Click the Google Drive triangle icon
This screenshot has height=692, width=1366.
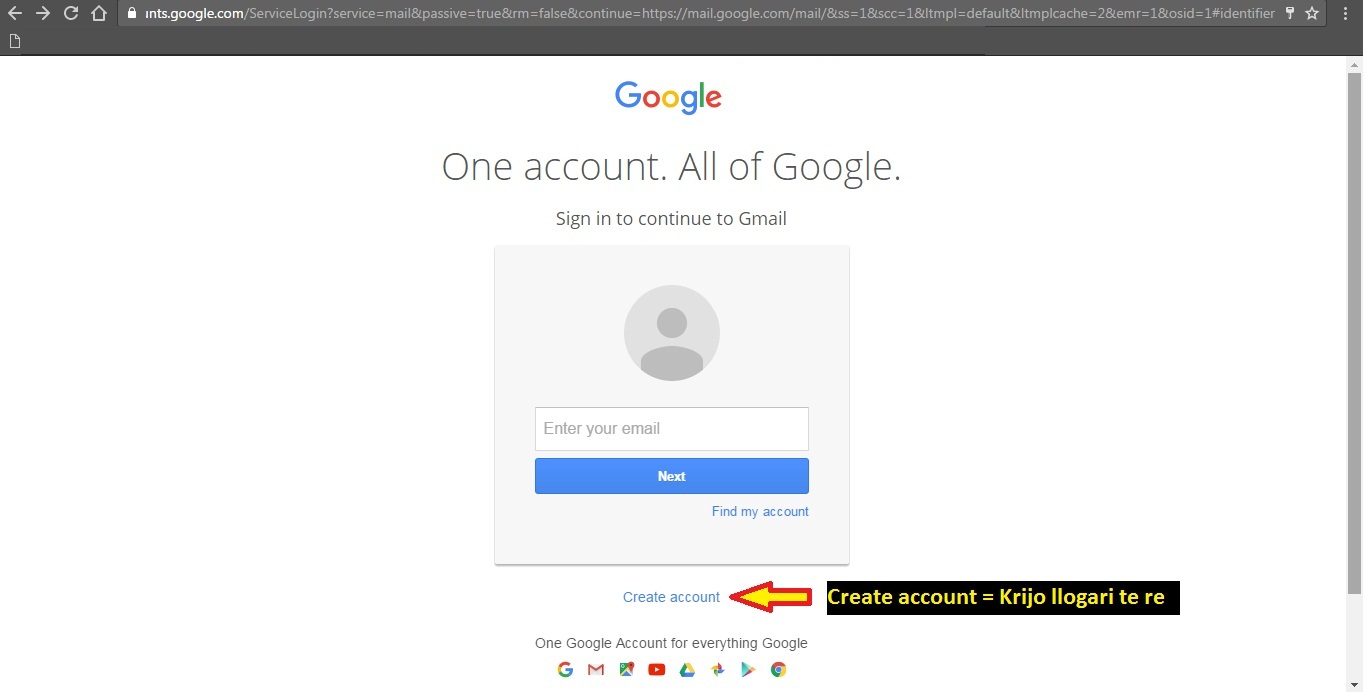687,670
